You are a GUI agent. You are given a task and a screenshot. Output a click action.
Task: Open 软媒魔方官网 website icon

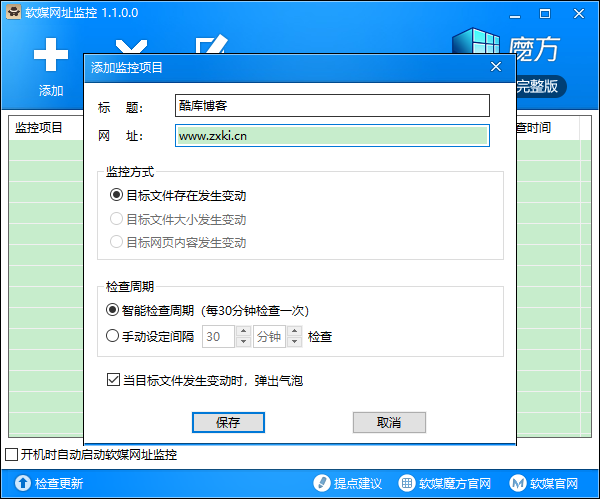406,483
